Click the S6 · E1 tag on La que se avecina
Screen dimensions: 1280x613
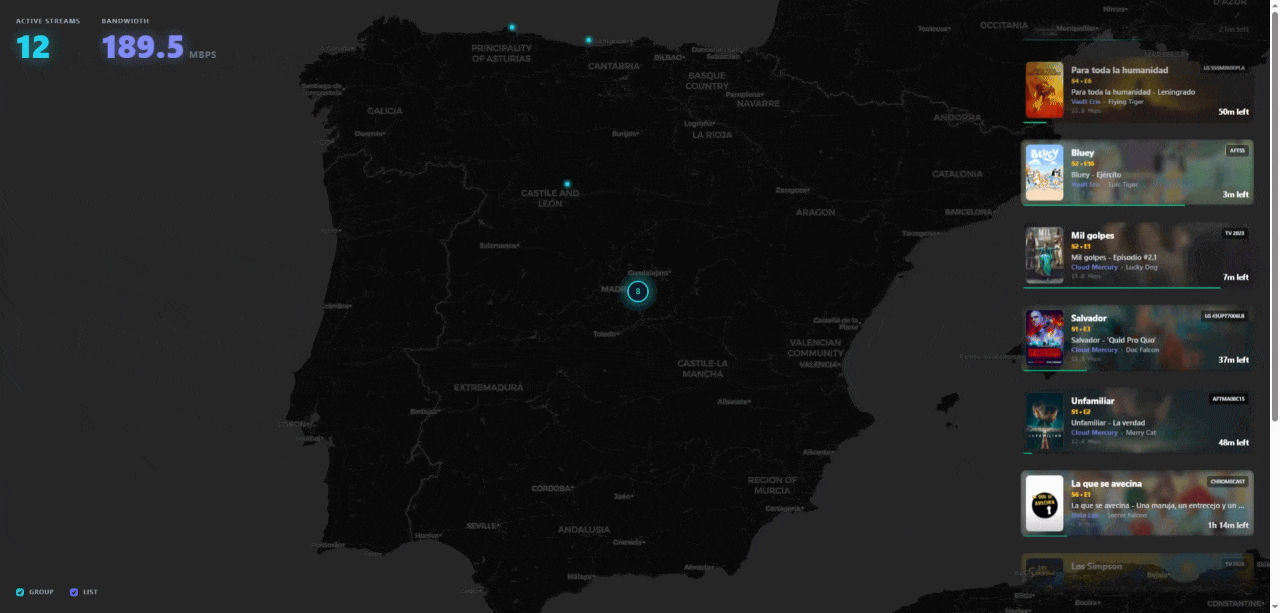coord(1081,494)
